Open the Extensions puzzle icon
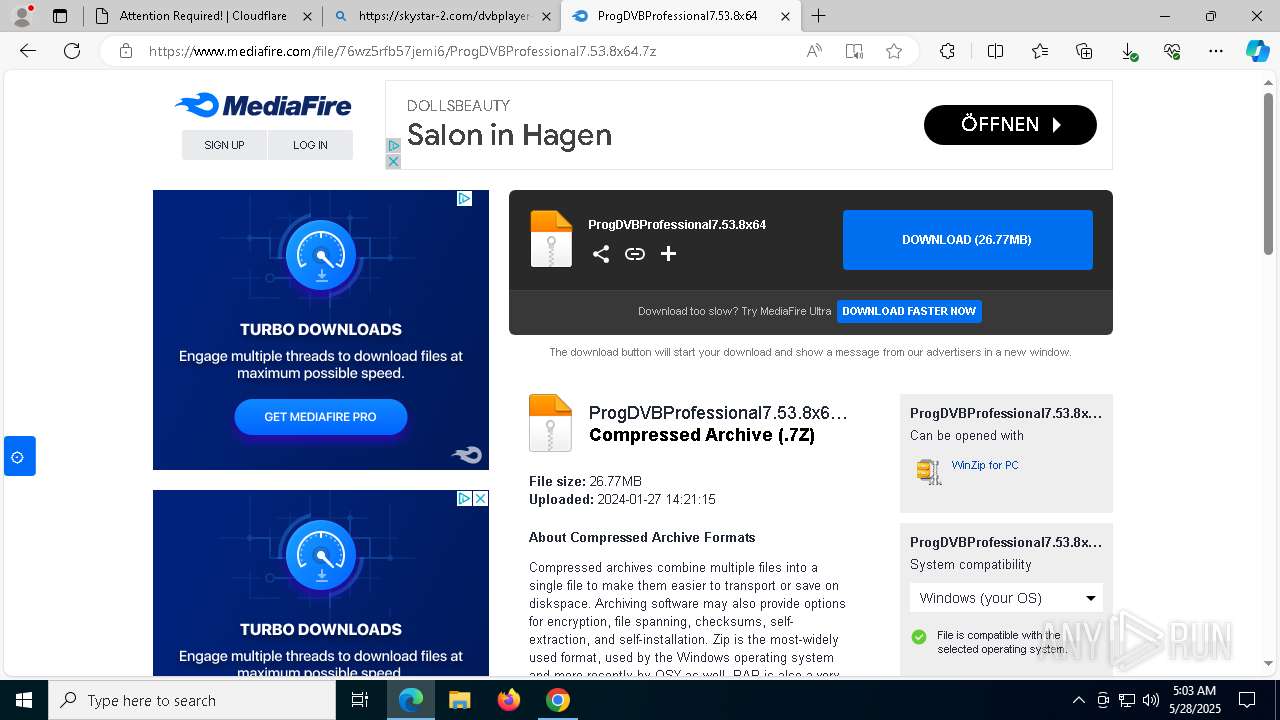The width and height of the screenshot is (1280, 720). click(947, 51)
